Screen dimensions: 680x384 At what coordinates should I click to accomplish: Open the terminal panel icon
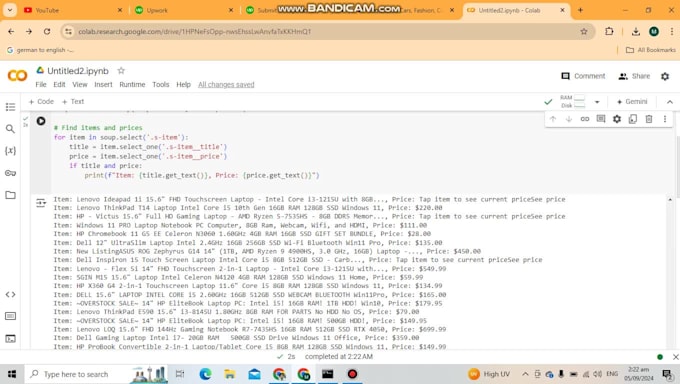(10, 338)
